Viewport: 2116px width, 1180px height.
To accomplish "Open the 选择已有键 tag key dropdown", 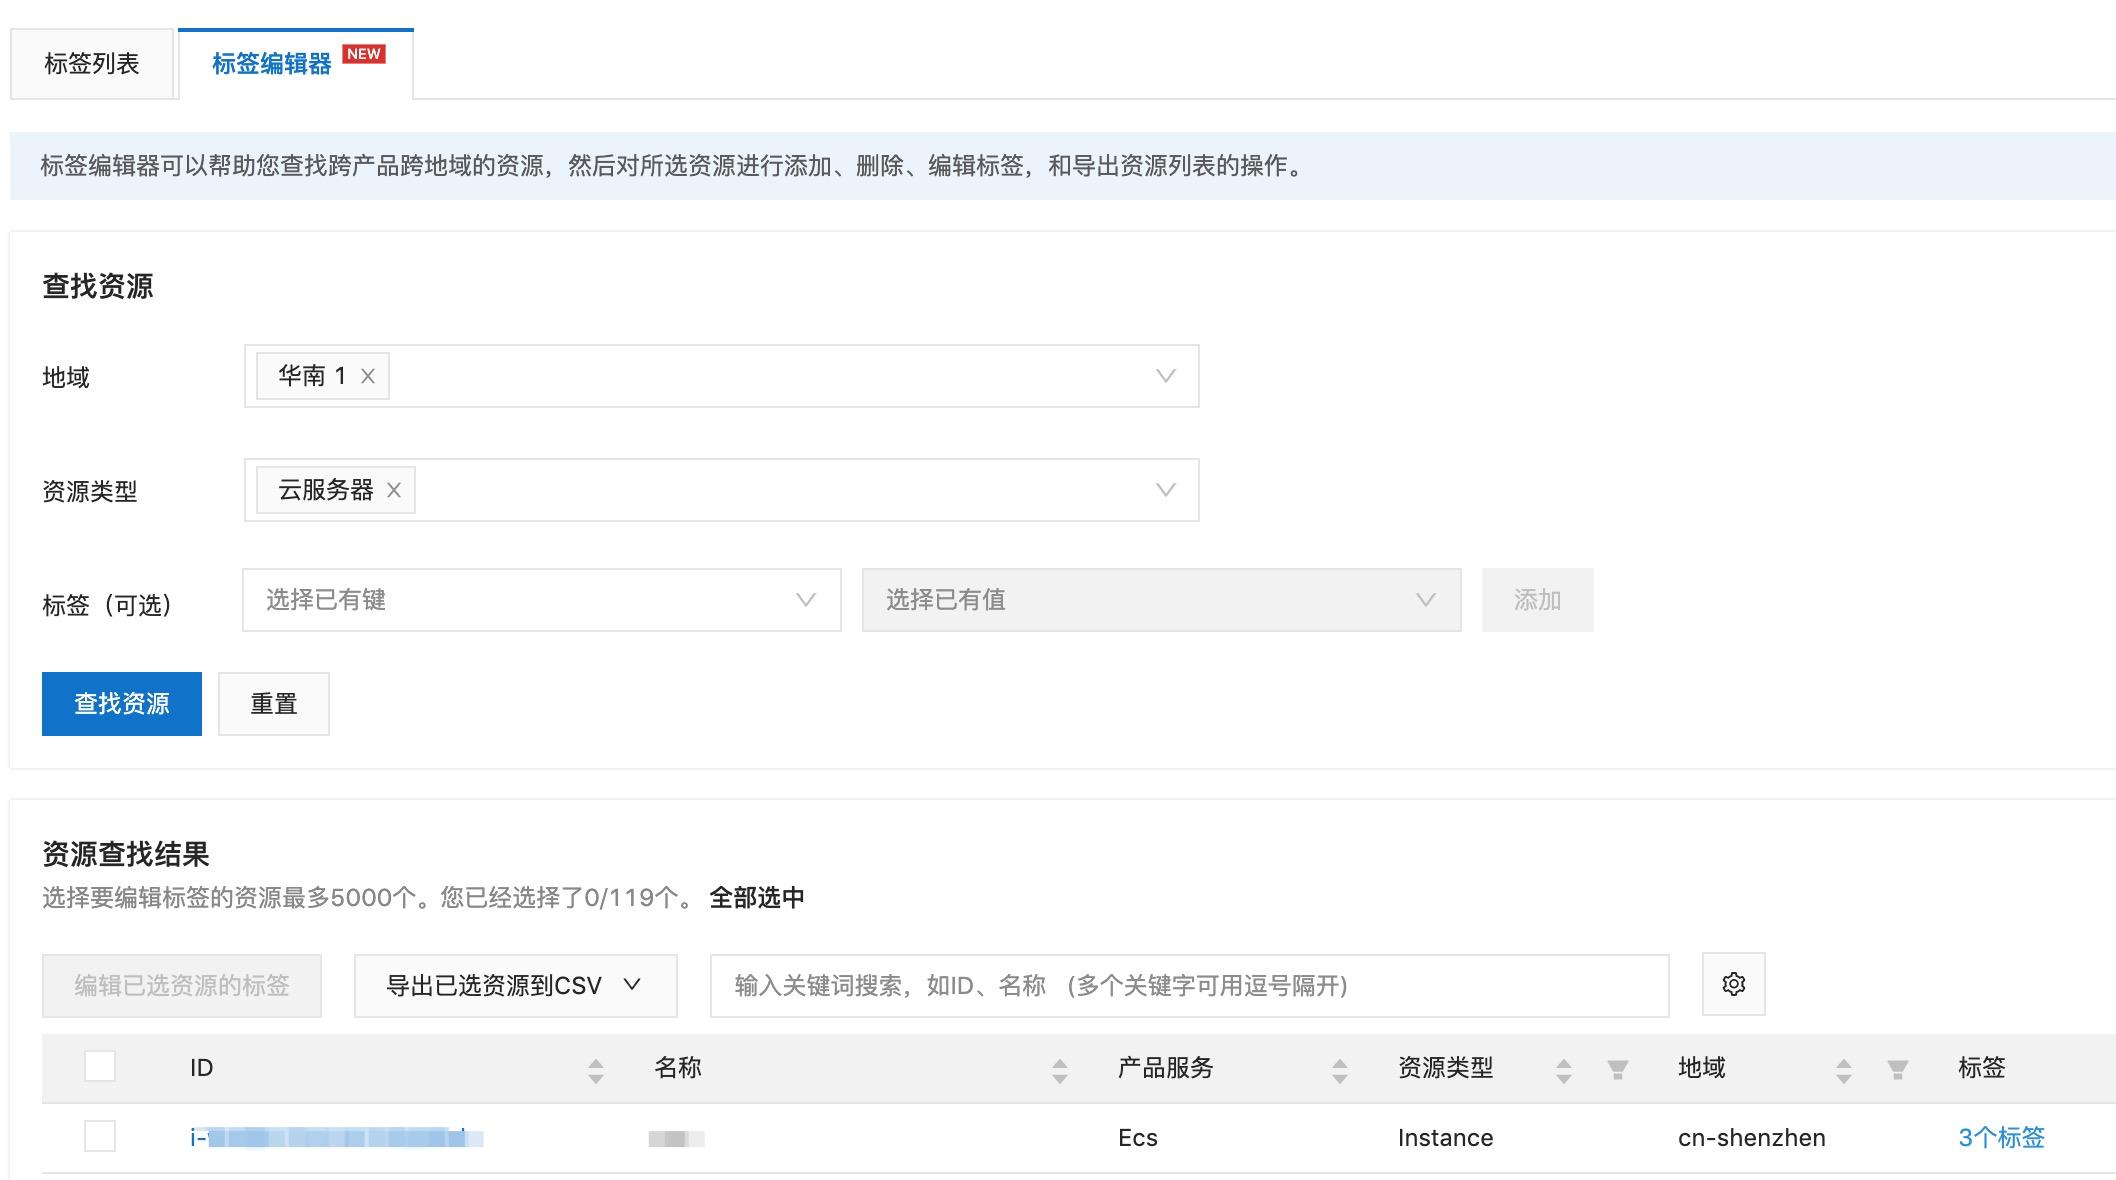I will (540, 600).
